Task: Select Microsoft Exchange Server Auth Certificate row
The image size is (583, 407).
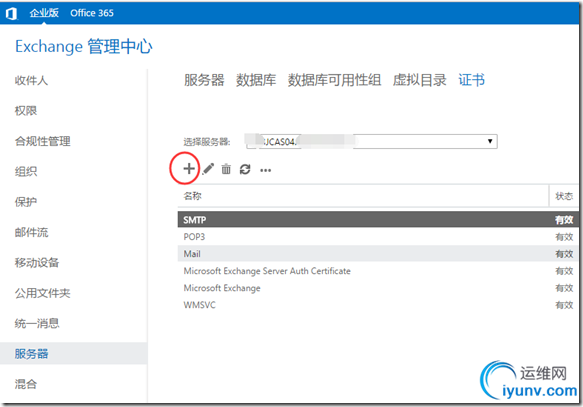Action: click(x=378, y=271)
